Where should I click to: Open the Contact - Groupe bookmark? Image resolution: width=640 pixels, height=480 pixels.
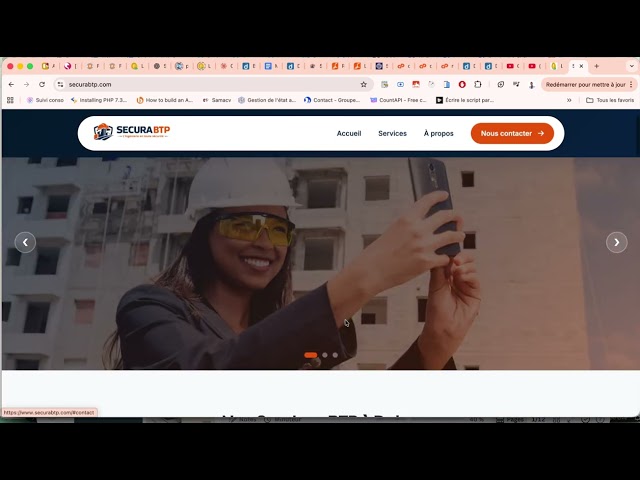[332, 100]
